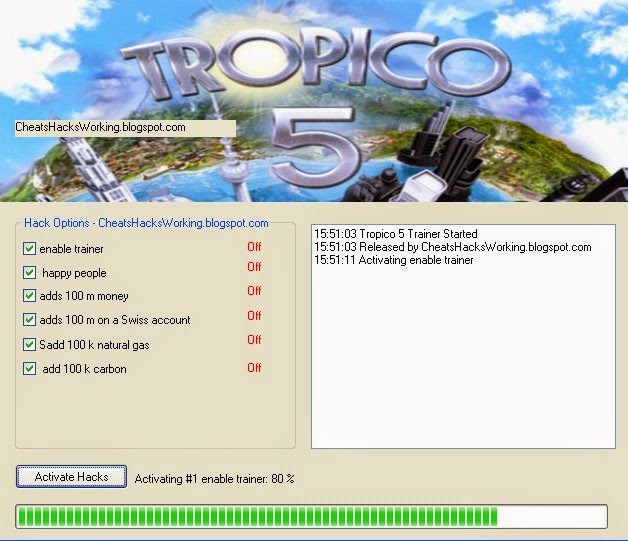Click Off status beside natural gas

click(254, 340)
